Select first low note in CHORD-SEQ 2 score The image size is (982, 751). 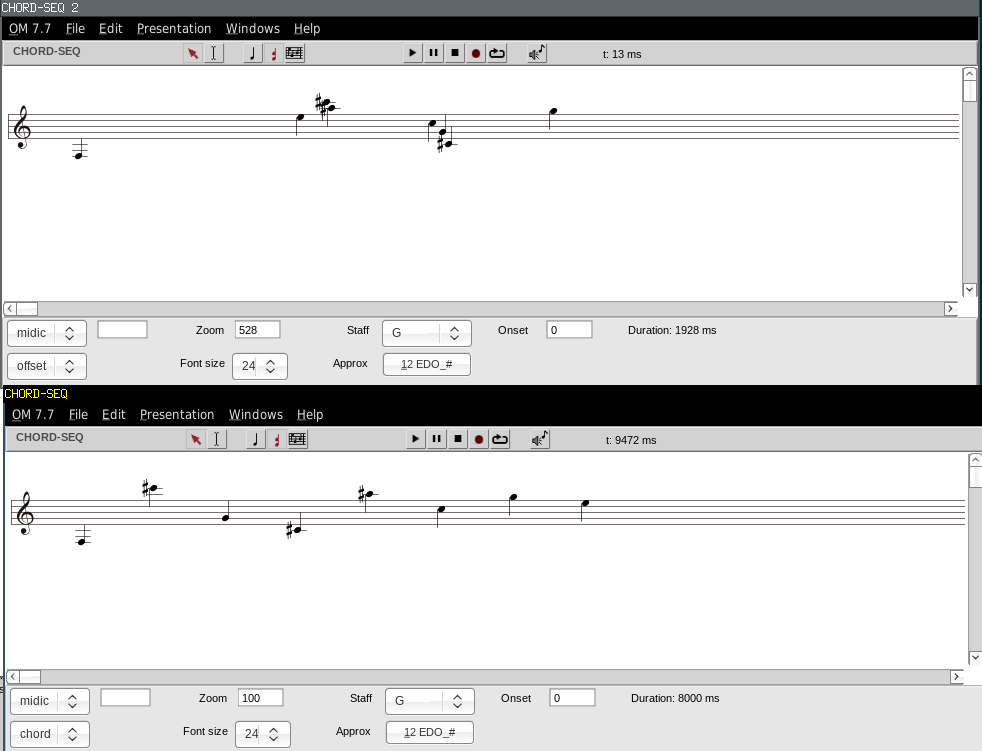point(78,155)
